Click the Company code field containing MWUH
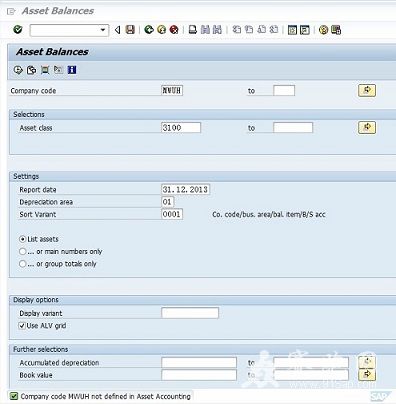 point(172,90)
